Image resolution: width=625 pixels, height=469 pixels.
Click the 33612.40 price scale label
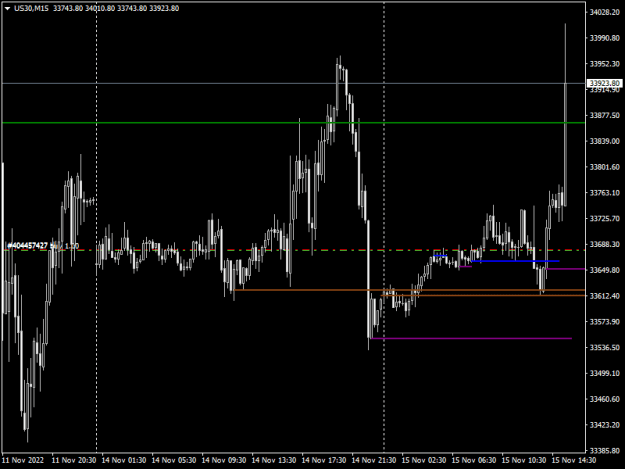pos(605,296)
